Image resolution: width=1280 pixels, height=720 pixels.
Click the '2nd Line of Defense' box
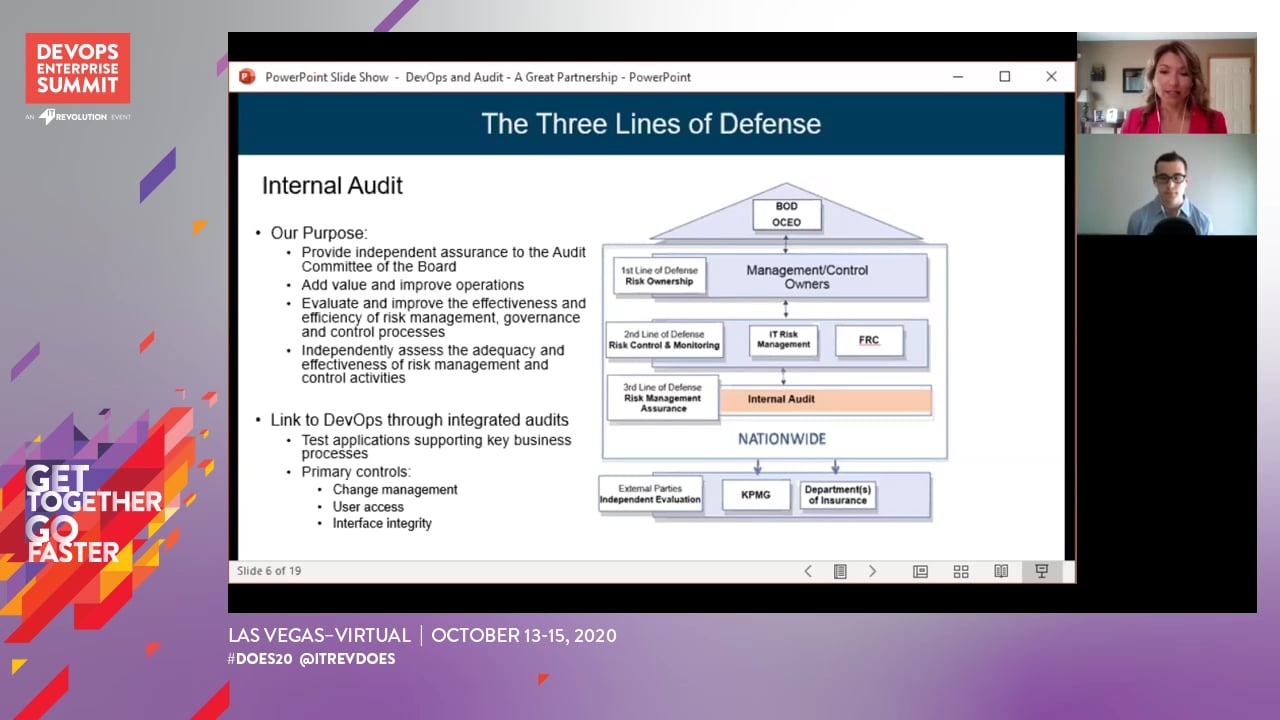point(664,340)
